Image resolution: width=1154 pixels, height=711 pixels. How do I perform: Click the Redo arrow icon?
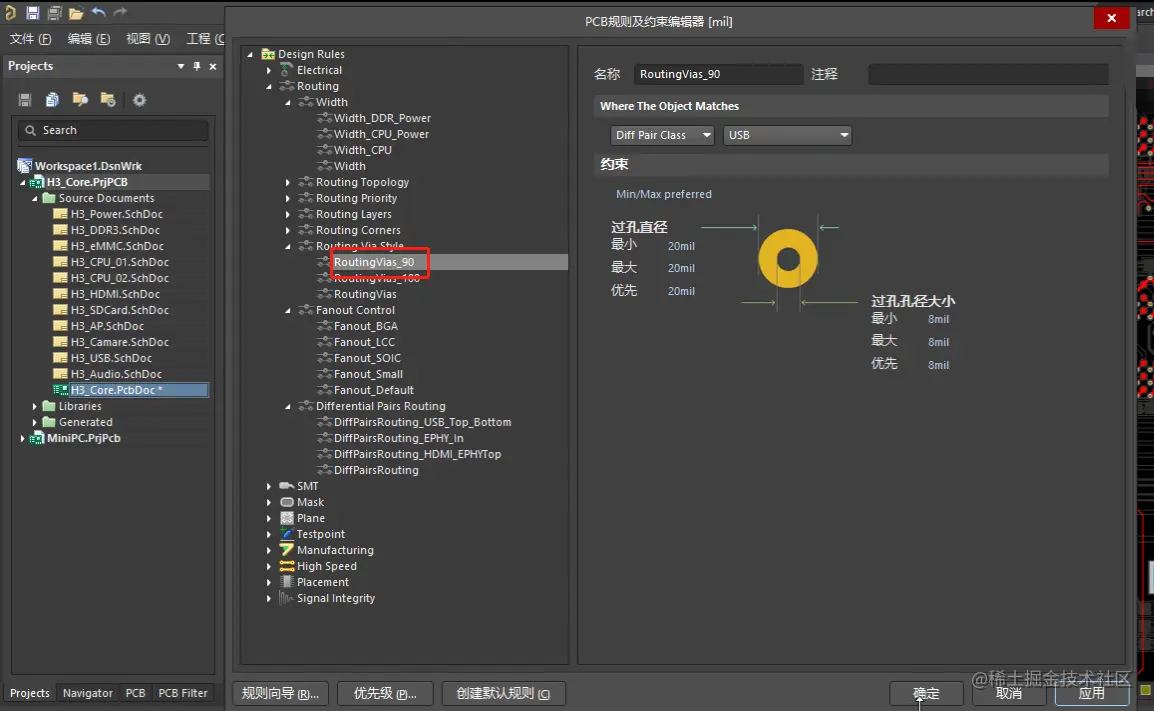(x=120, y=12)
